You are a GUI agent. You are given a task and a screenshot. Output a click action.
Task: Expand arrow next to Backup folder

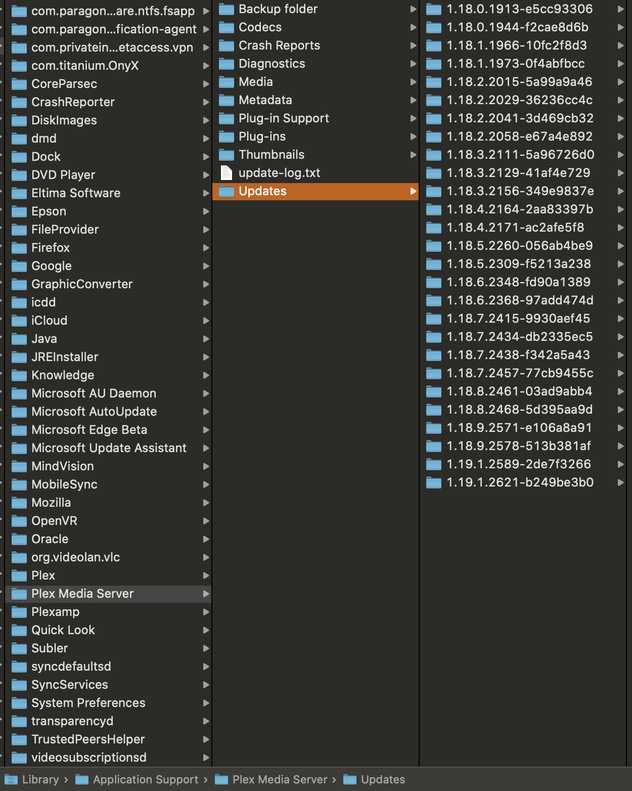coord(413,9)
